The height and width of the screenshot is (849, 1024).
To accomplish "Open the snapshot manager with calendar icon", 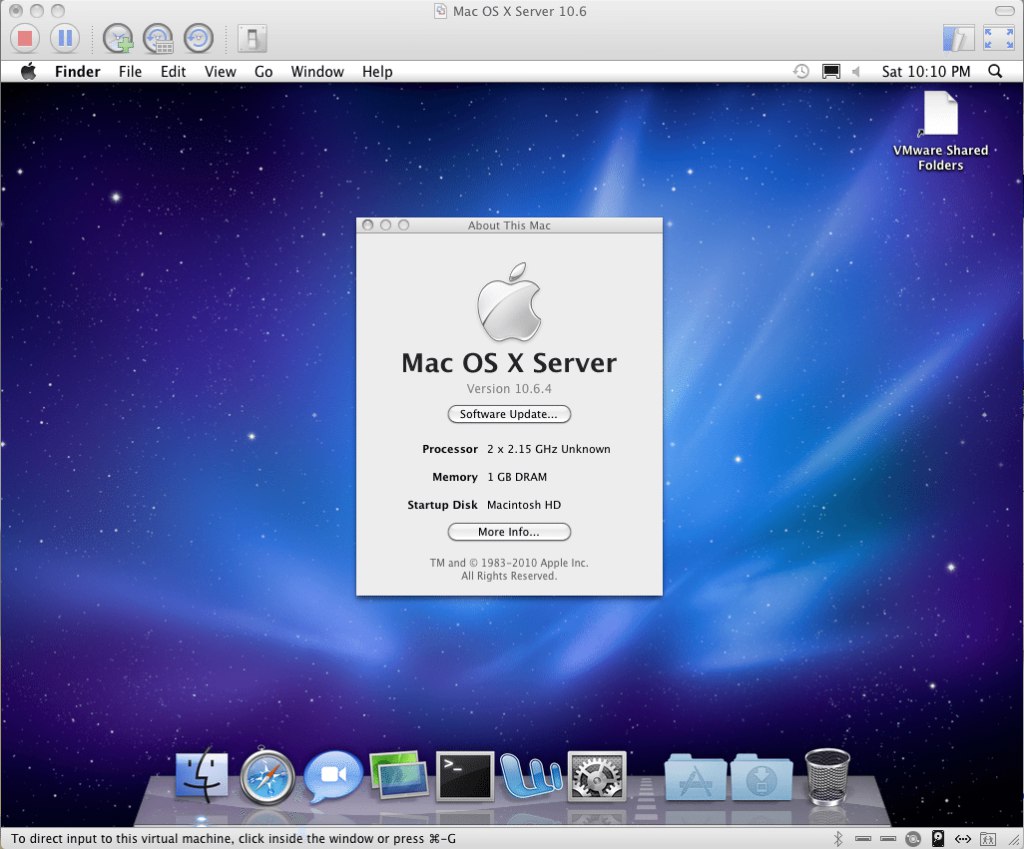I will (x=158, y=39).
